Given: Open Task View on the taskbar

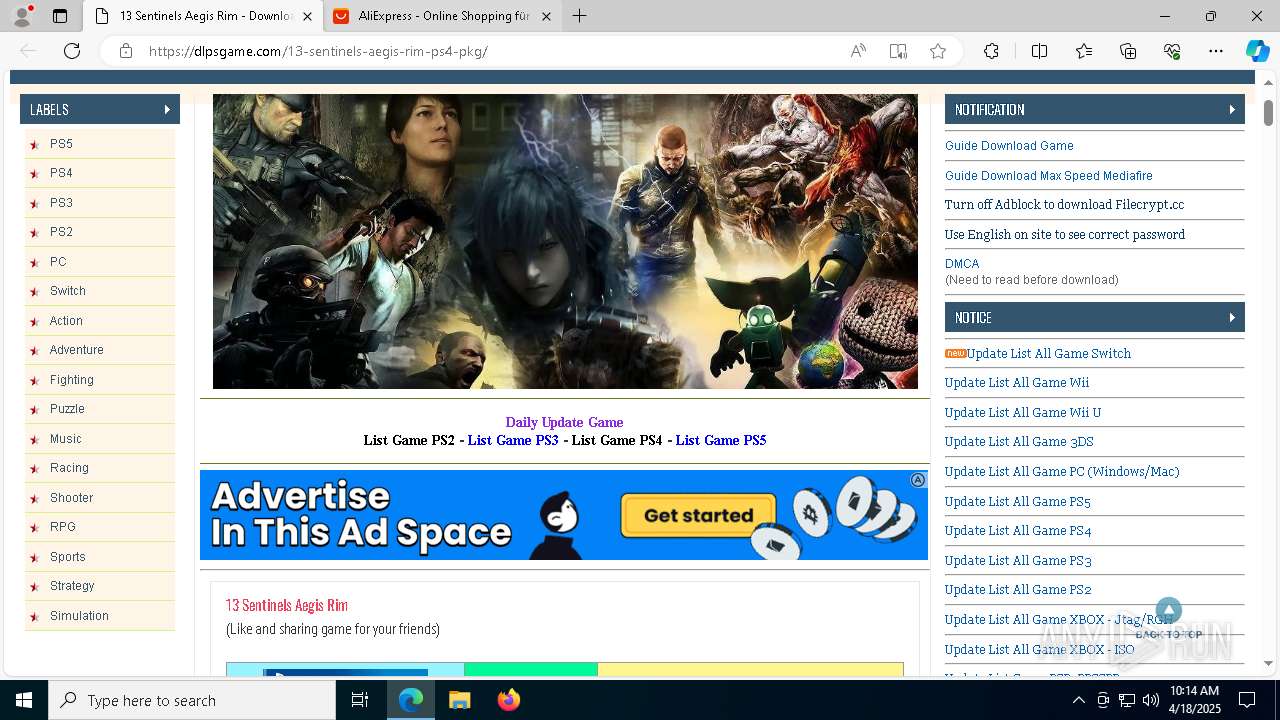Looking at the screenshot, I should (360, 700).
